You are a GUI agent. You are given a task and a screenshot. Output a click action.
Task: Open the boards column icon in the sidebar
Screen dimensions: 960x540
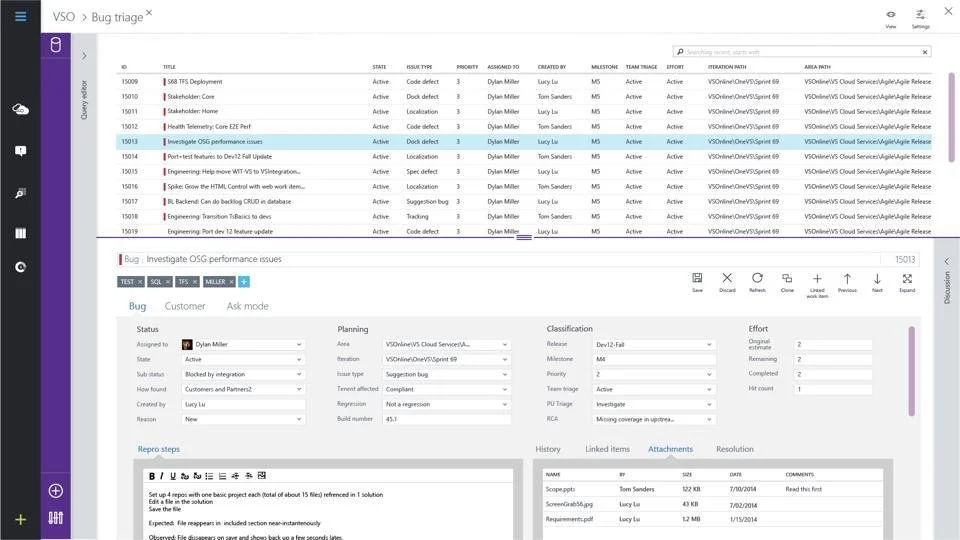[20, 233]
